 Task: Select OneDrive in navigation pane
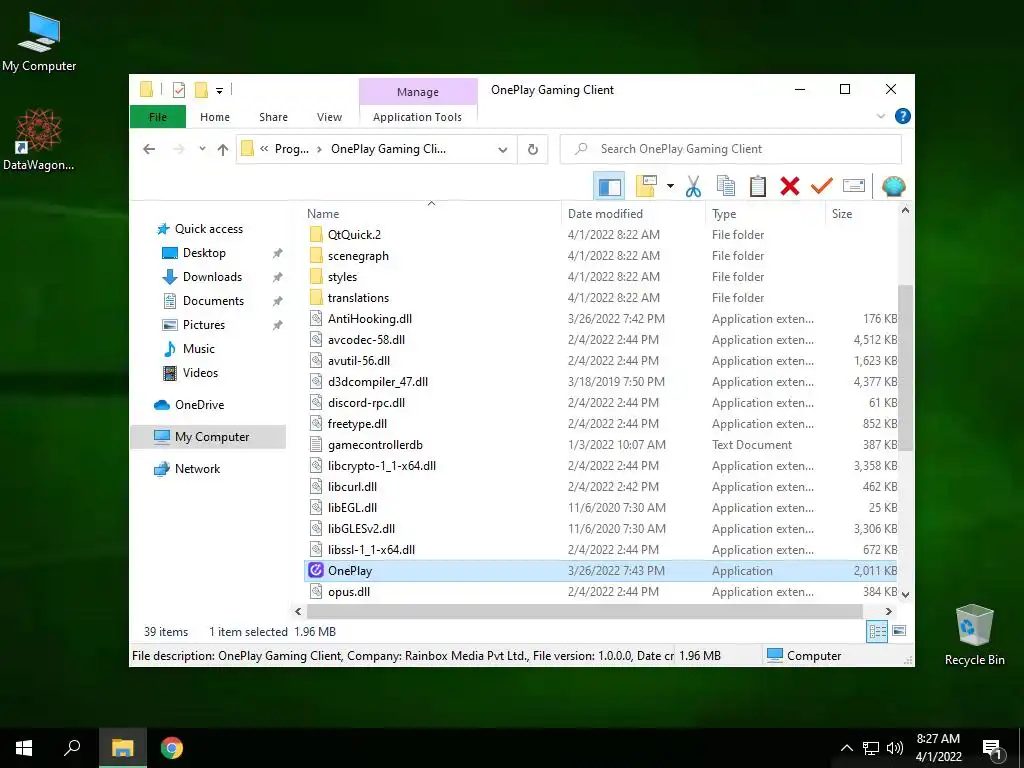189,405
